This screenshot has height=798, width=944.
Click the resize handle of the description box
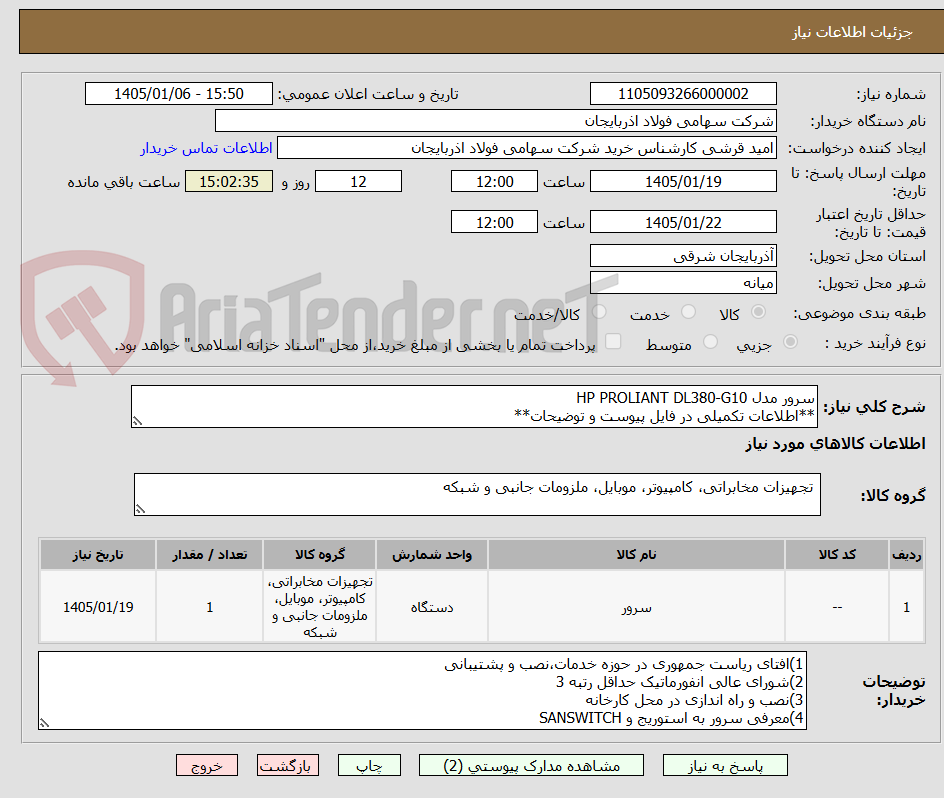click(x=137, y=421)
